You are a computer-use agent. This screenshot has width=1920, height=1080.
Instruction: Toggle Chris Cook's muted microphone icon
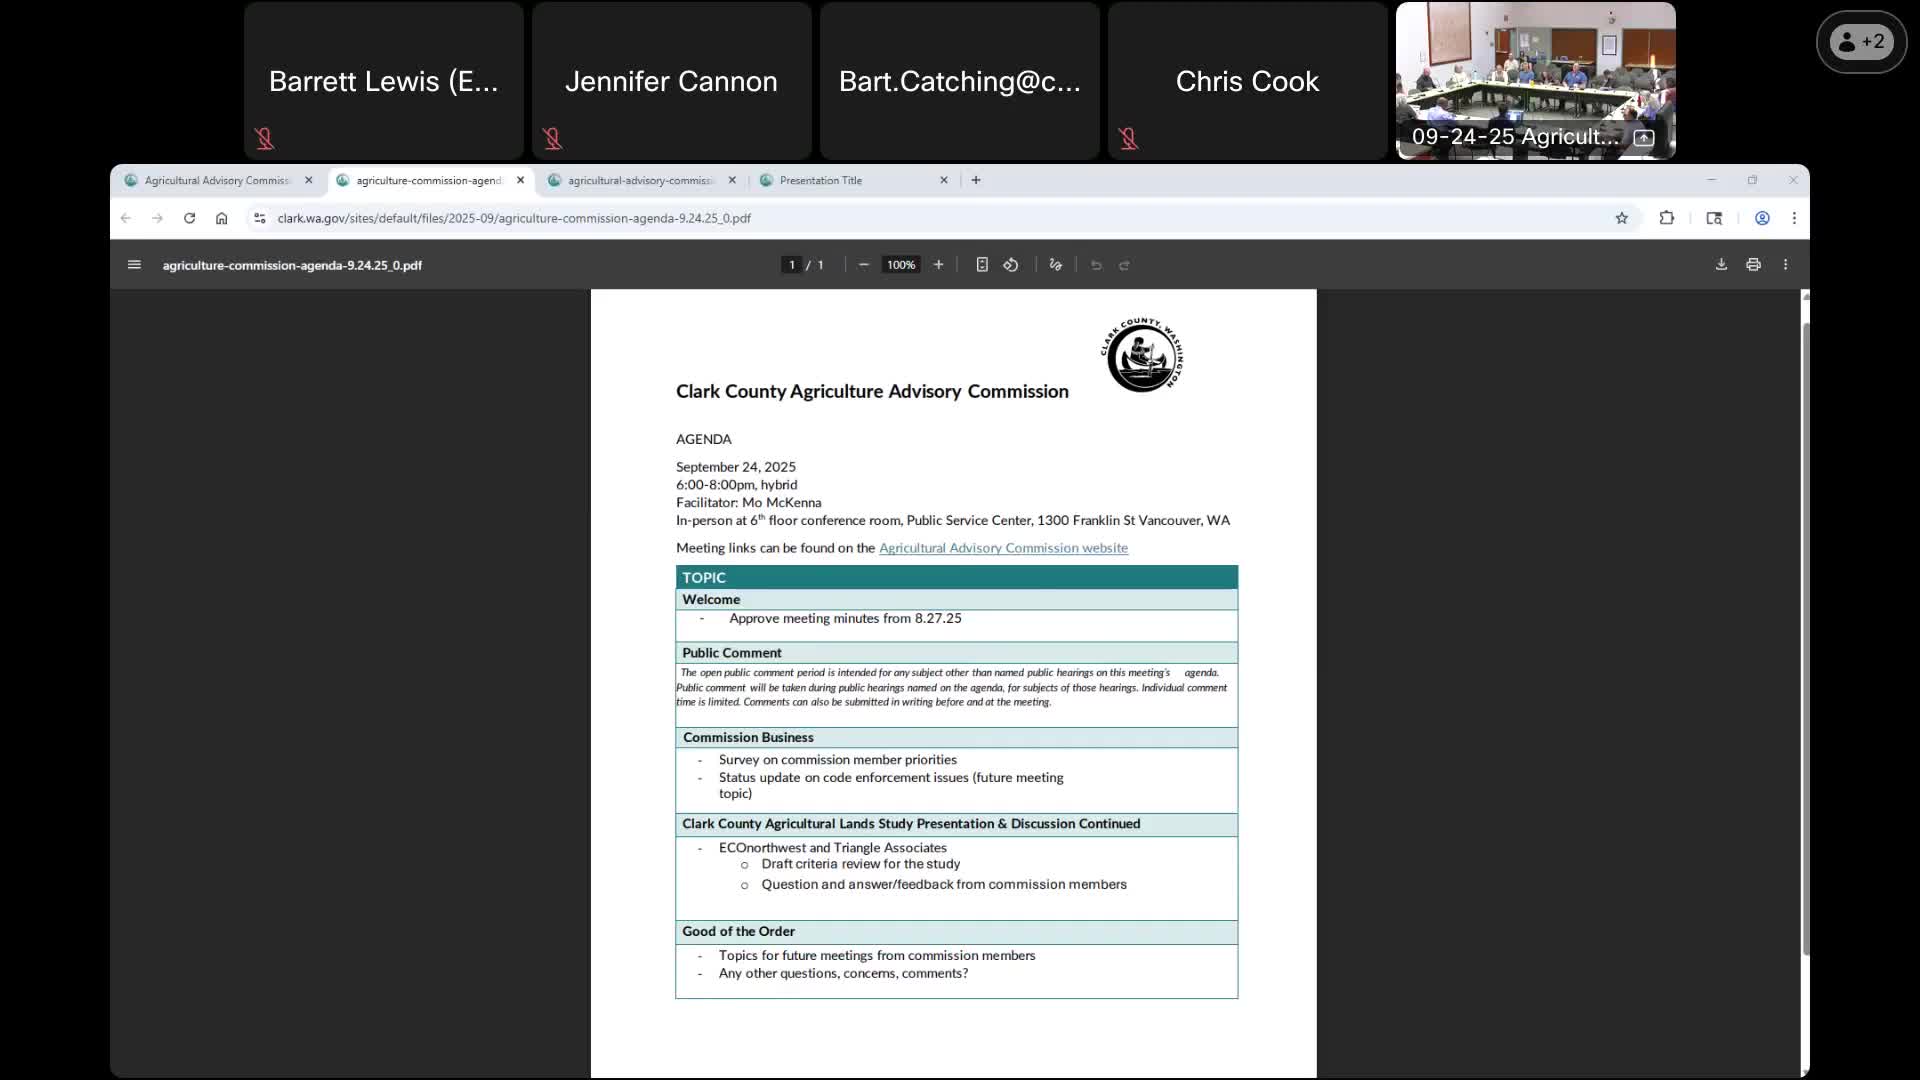pos(1128,139)
